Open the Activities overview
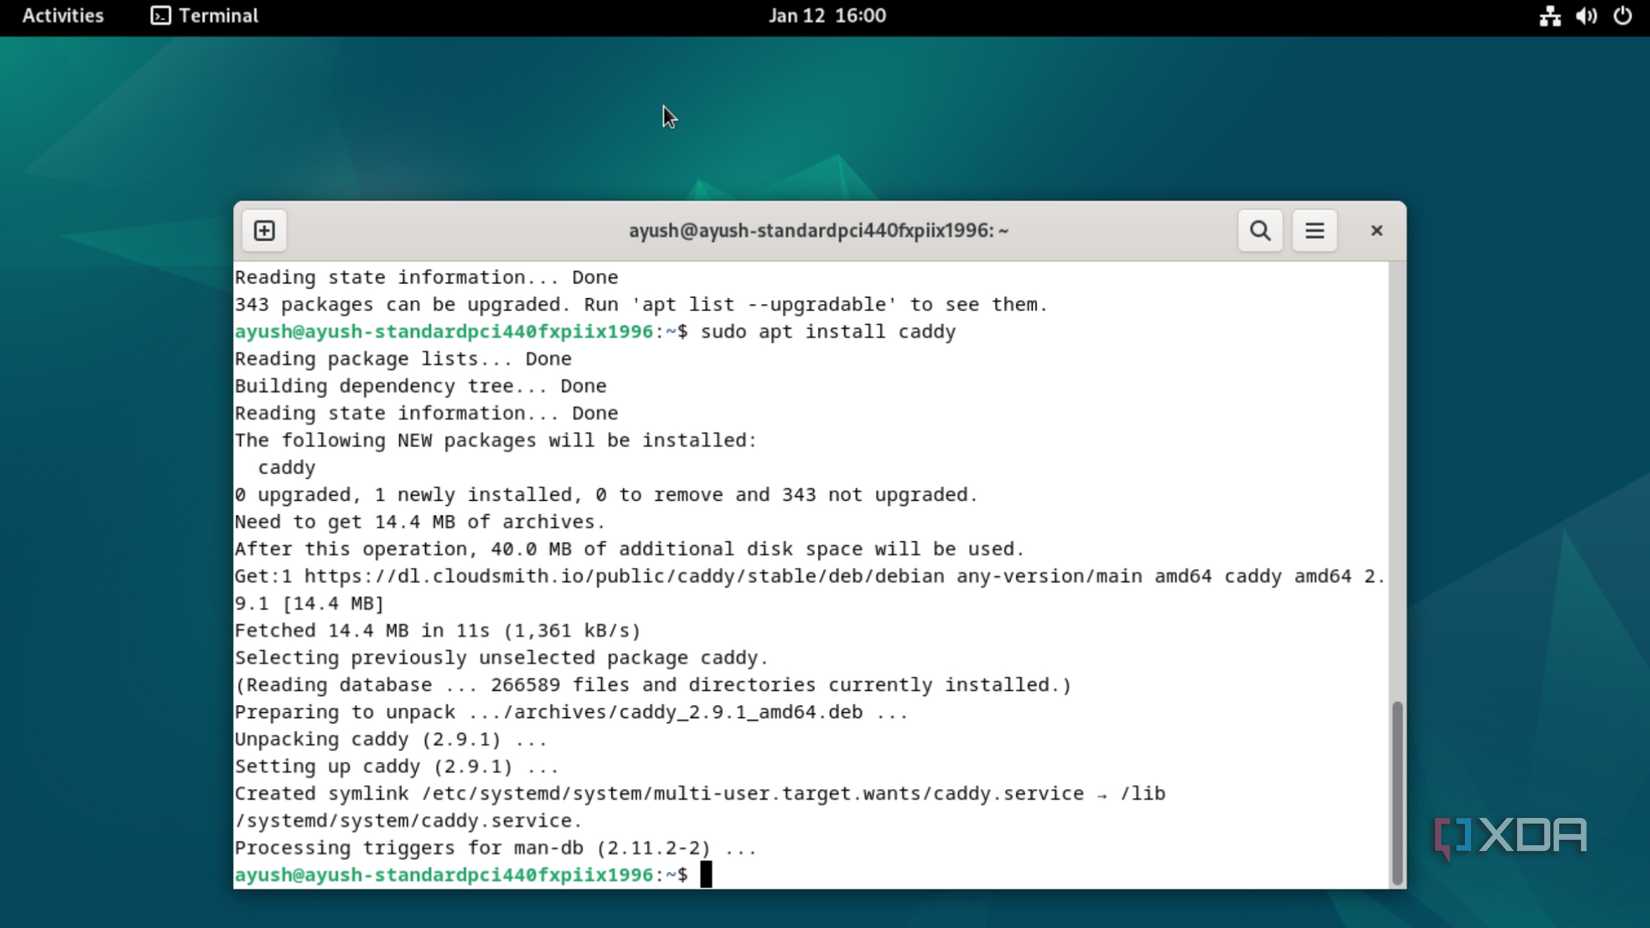This screenshot has height=928, width=1650. [62, 15]
